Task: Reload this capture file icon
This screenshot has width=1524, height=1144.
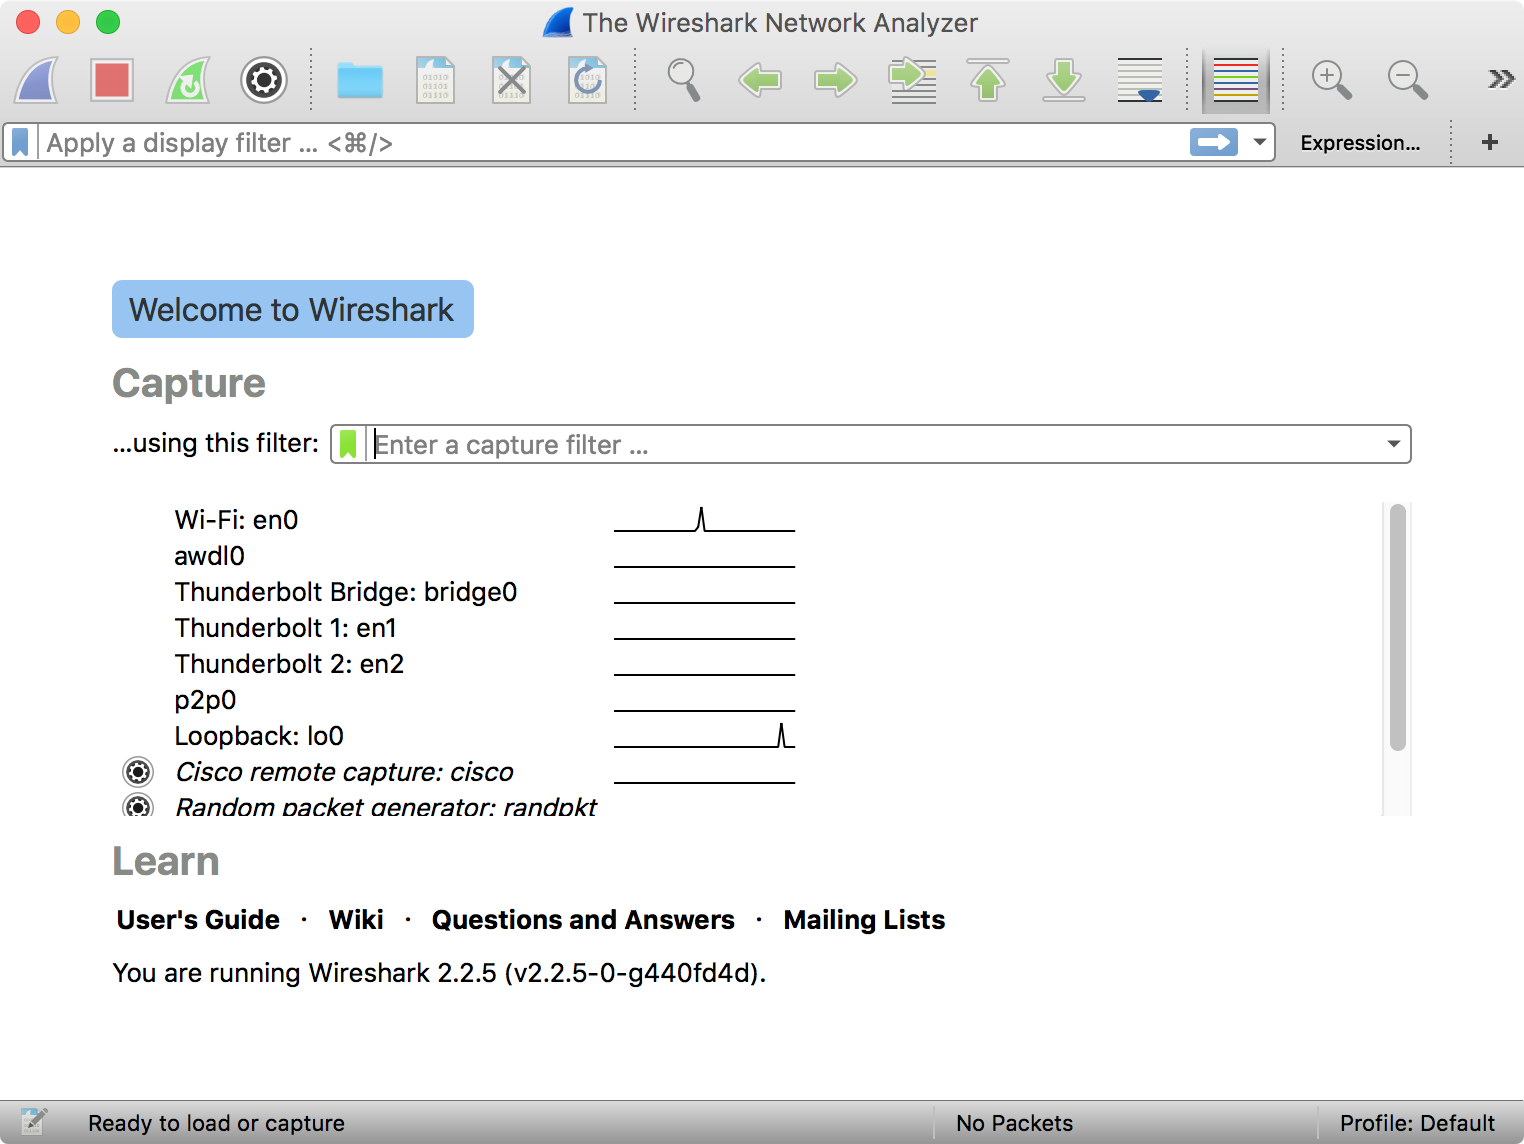Action: pyautogui.click(x=587, y=80)
